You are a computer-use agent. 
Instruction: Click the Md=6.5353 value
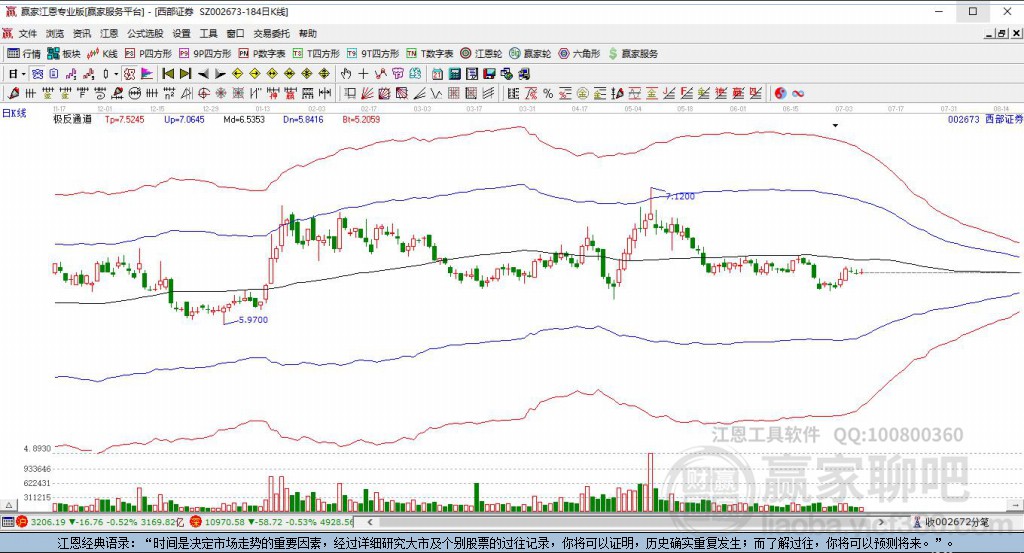[x=244, y=119]
